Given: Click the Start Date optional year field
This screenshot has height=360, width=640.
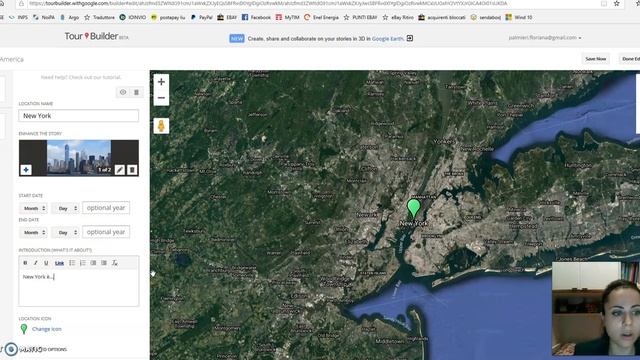Looking at the screenshot, I should pyautogui.click(x=106, y=208).
